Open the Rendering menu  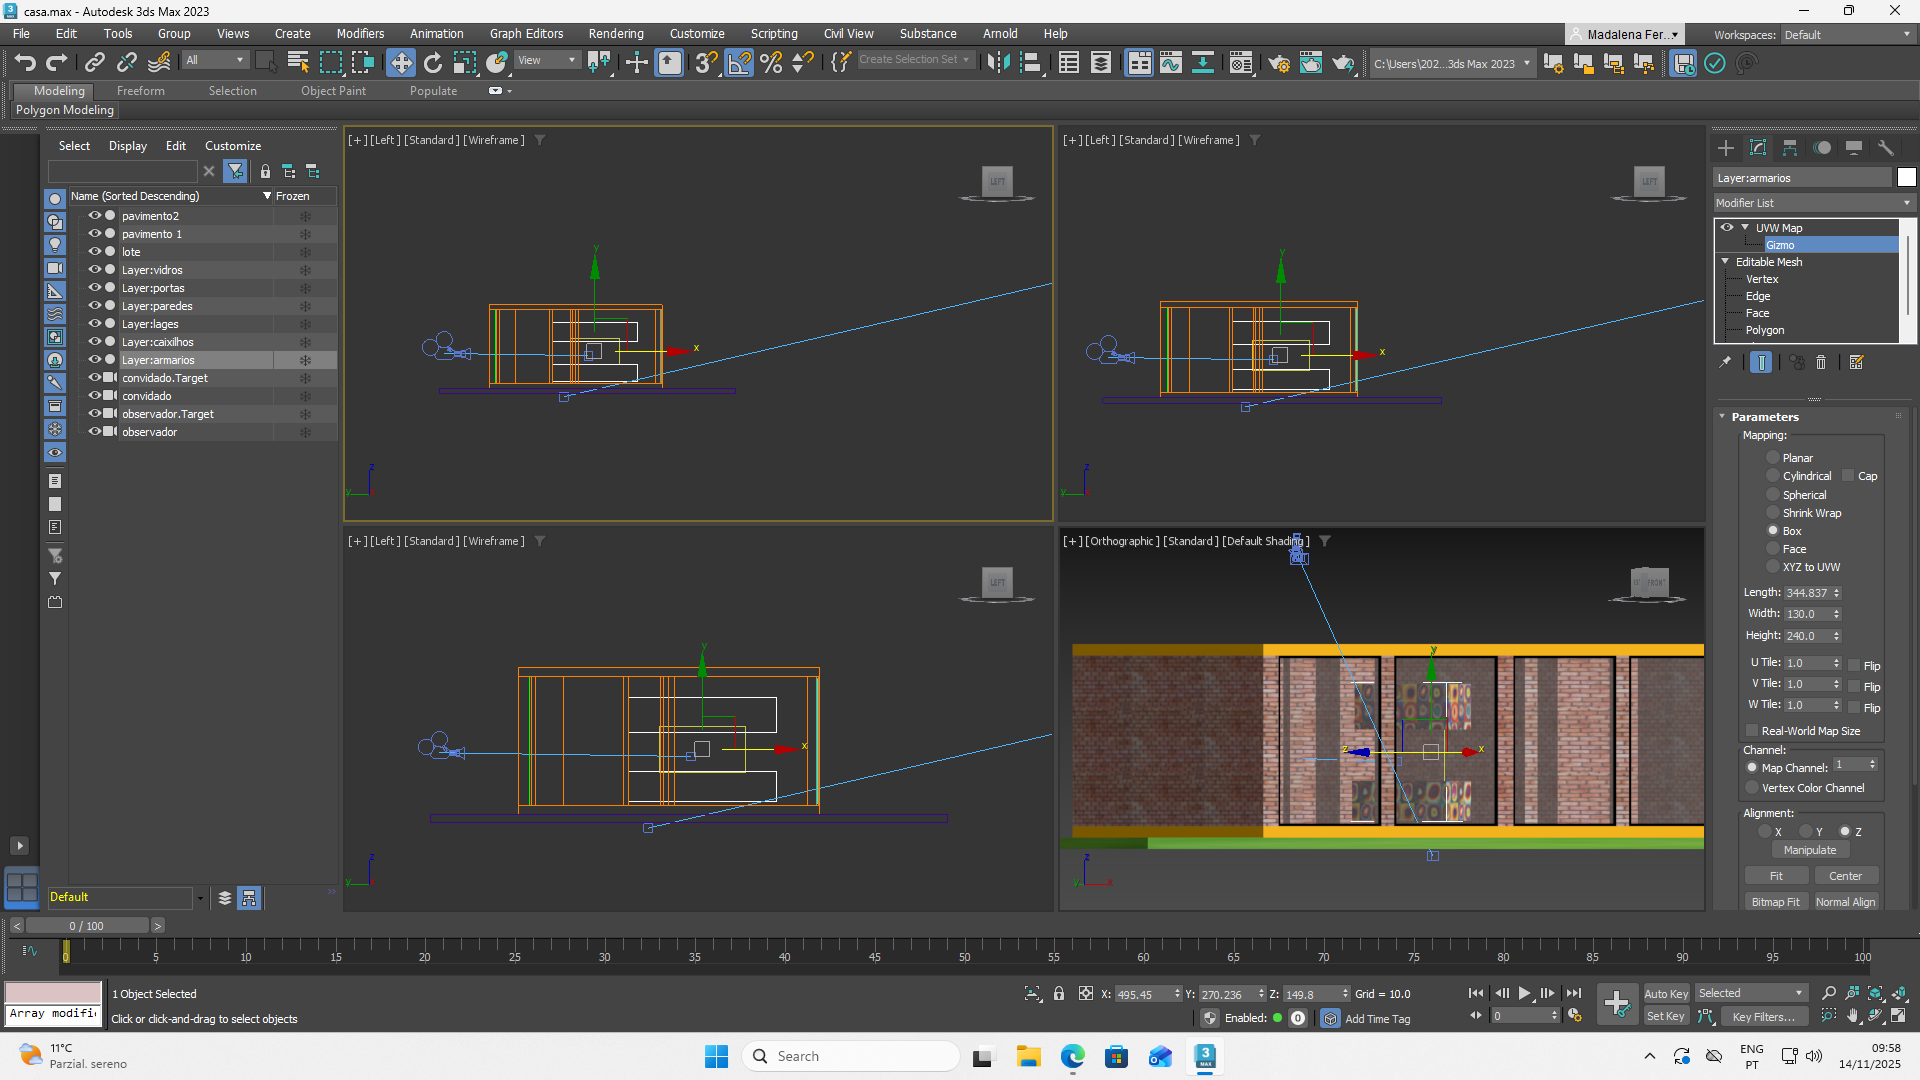pos(615,33)
